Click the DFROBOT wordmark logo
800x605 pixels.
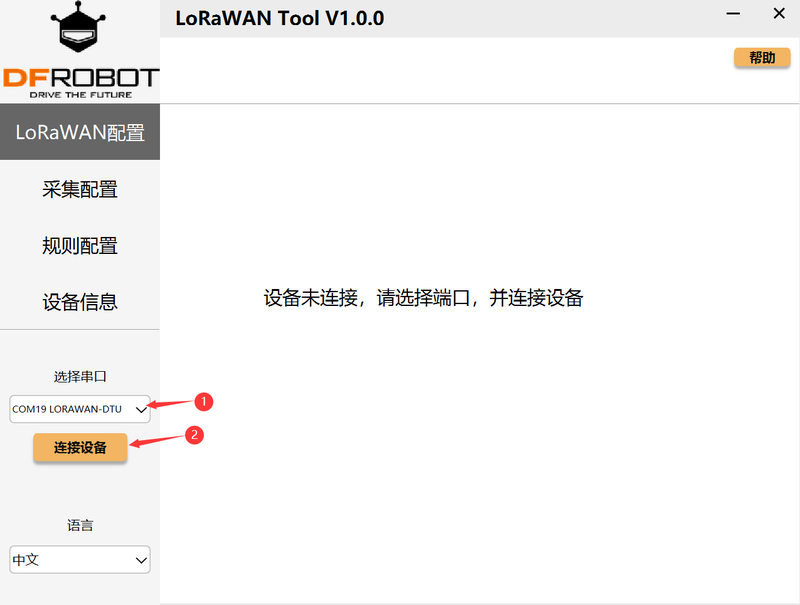80,78
